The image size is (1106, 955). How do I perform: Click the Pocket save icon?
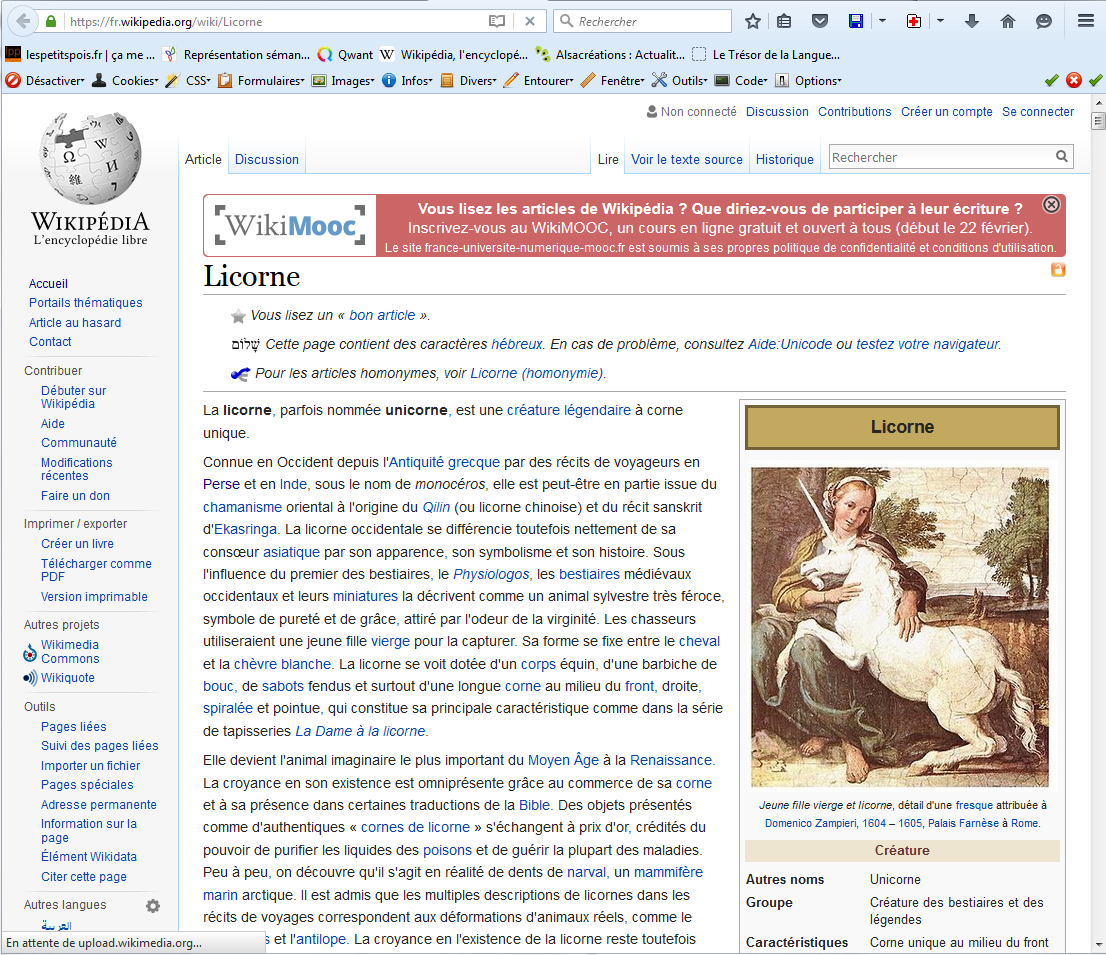(x=819, y=21)
